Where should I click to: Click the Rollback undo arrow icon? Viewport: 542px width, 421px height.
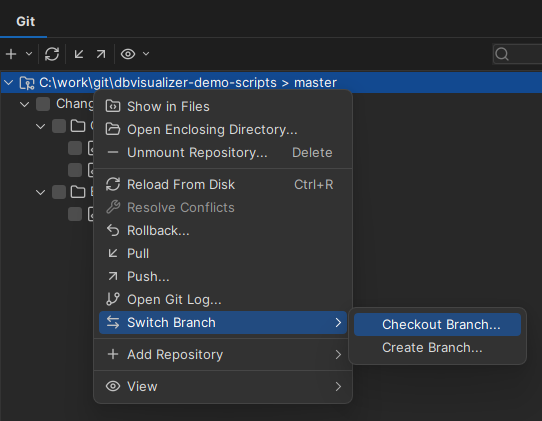(x=113, y=230)
